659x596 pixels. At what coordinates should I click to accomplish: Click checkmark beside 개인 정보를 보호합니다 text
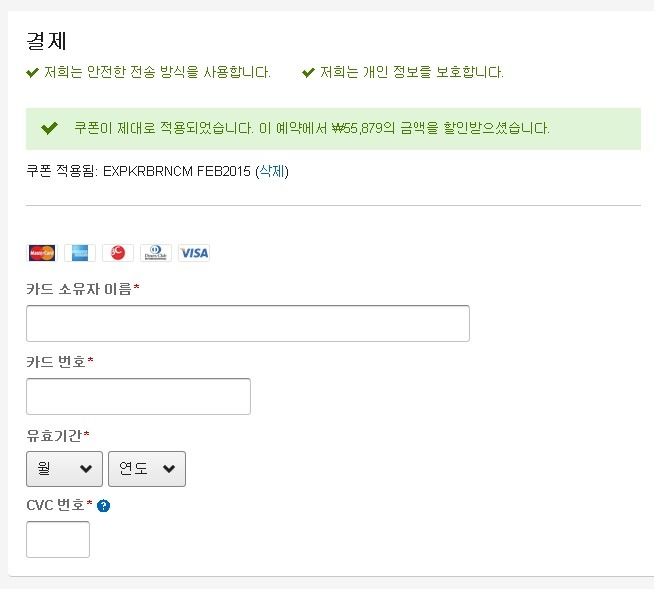308,73
